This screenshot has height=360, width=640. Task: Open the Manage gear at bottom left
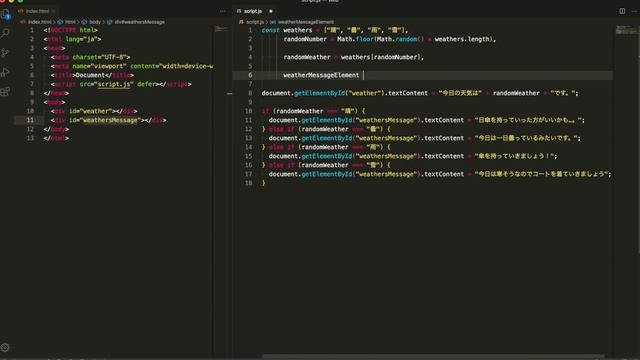[x=5, y=348]
